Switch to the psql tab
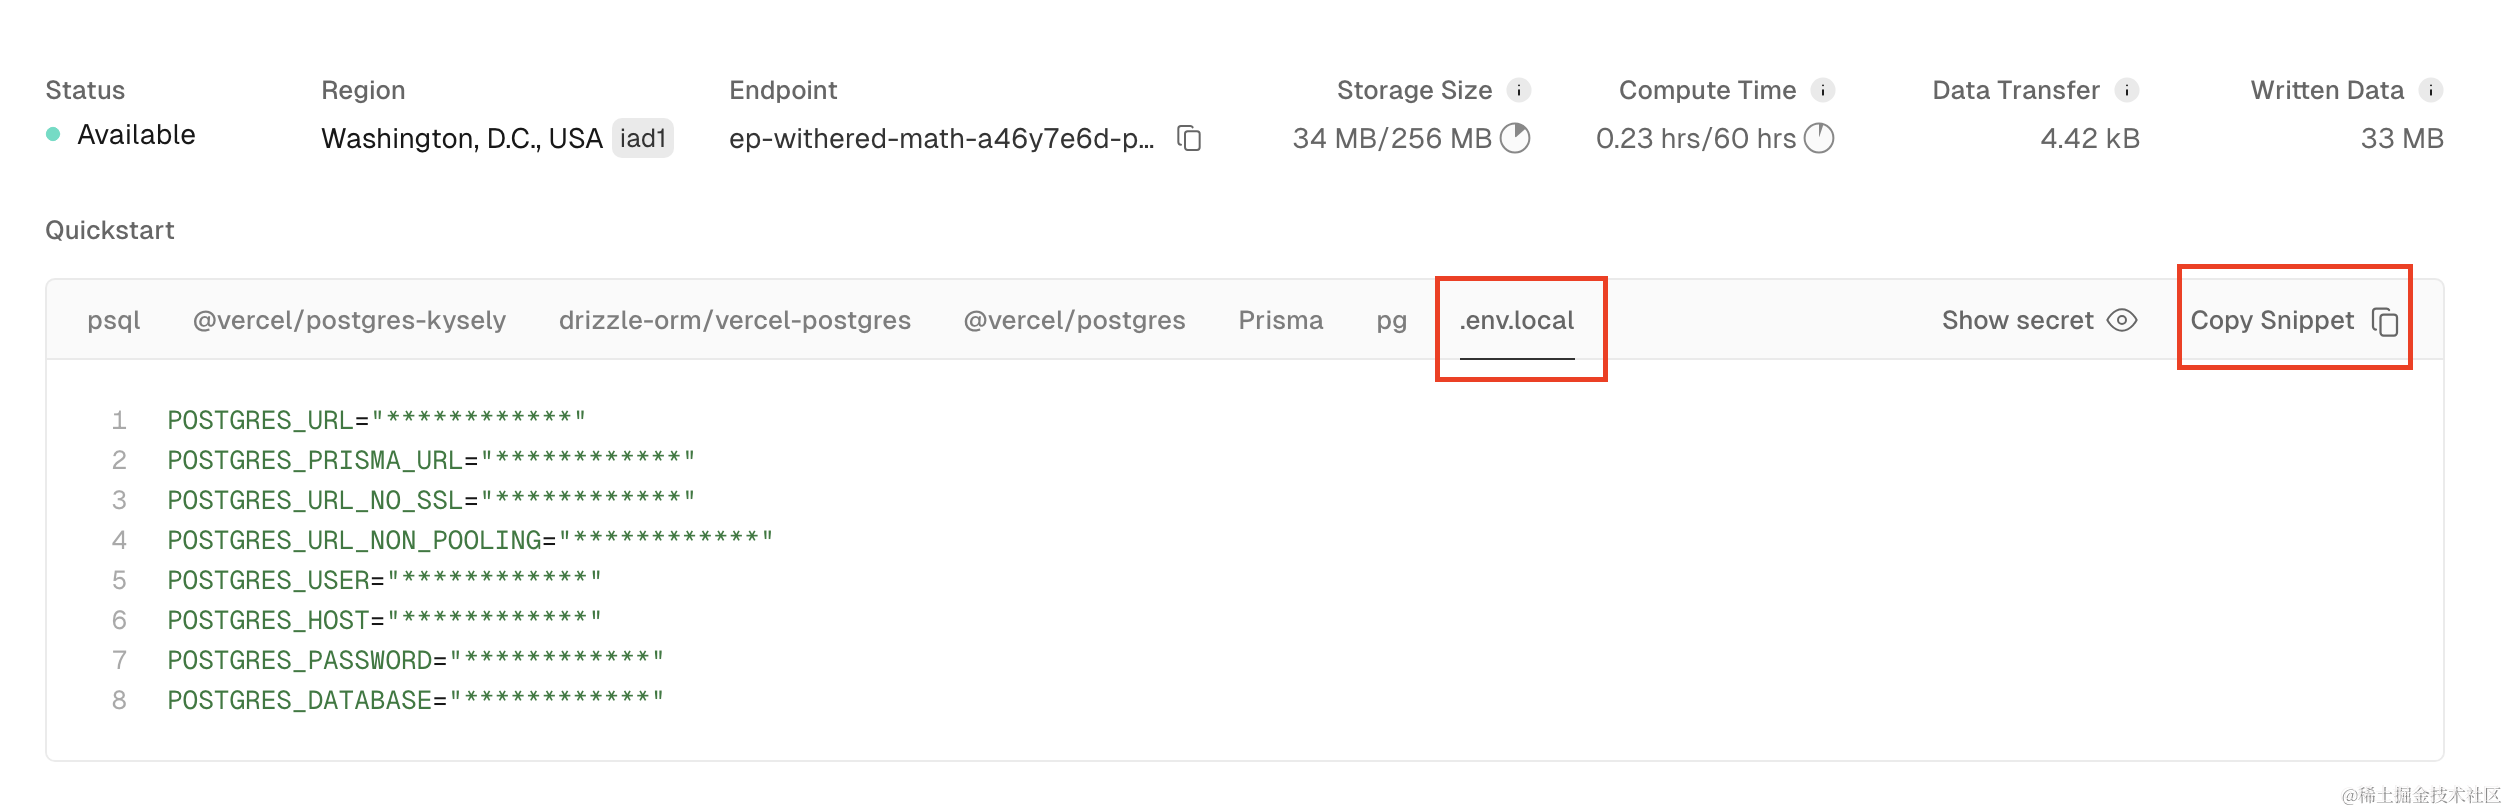 [113, 320]
